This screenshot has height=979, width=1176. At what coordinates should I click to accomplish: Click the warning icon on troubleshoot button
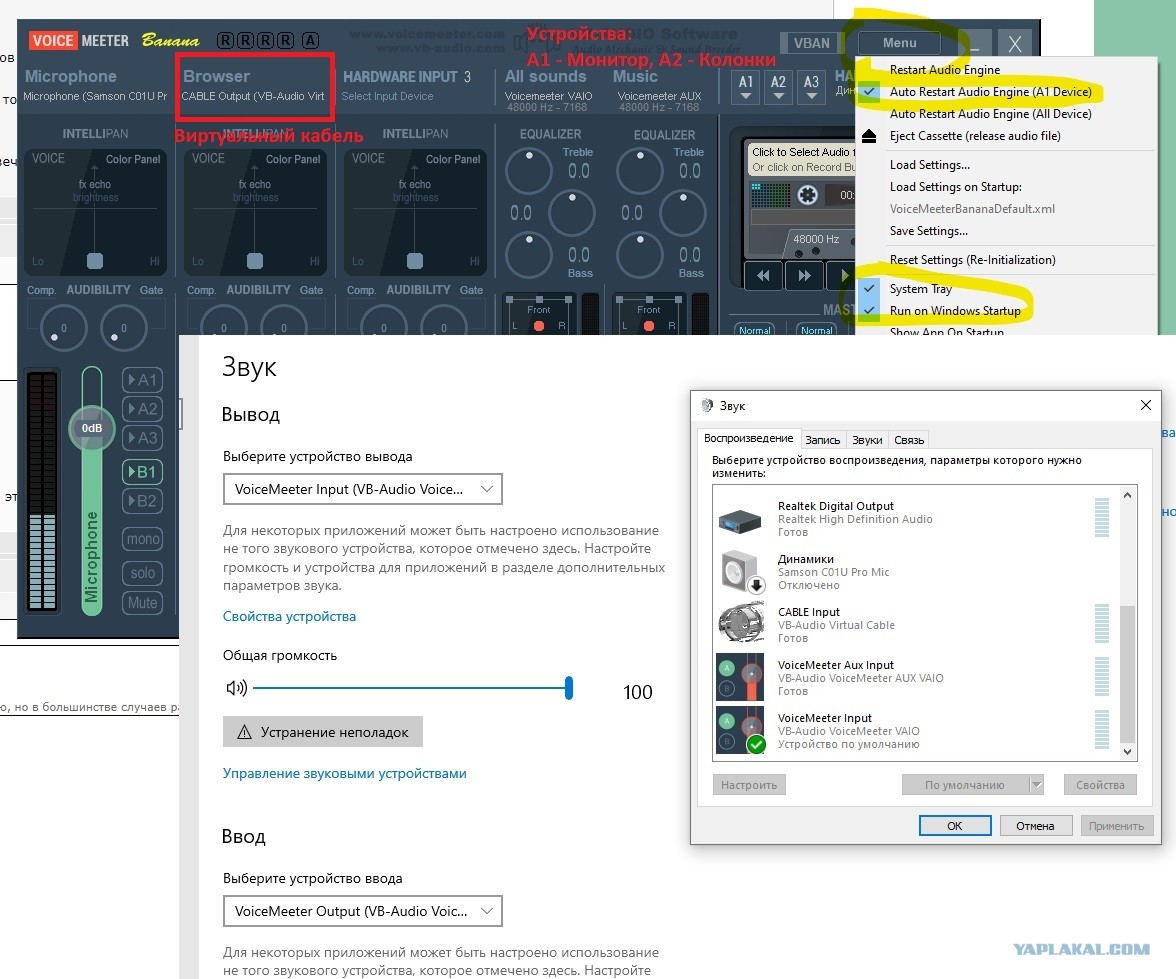point(244,732)
